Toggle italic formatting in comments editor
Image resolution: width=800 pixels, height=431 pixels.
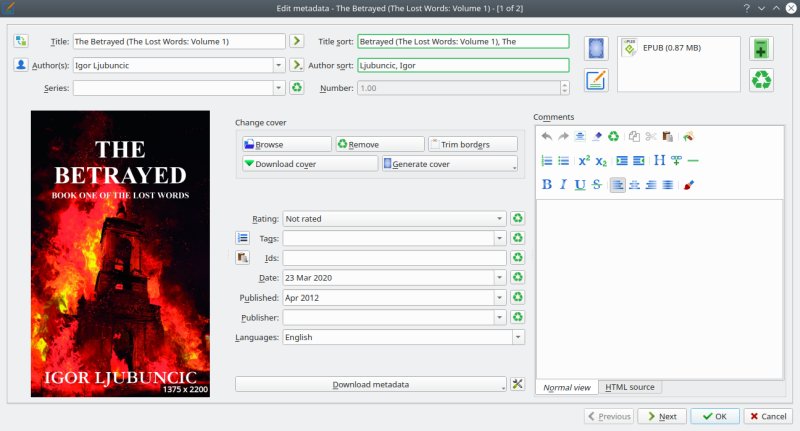[563, 184]
